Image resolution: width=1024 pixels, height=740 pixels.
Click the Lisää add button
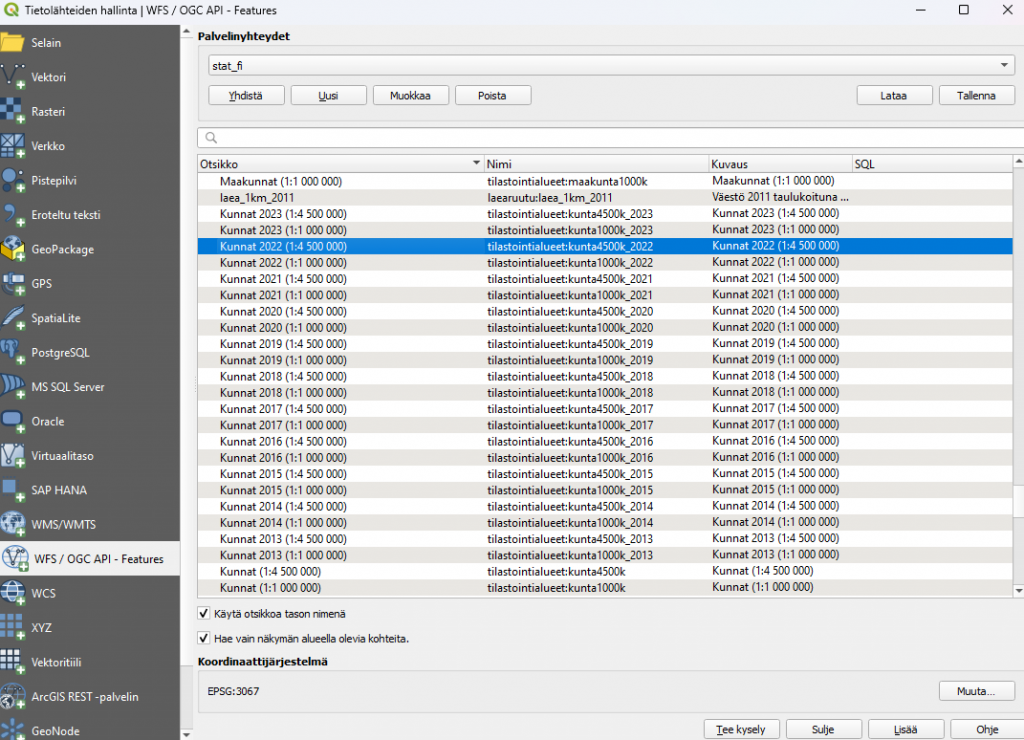pyautogui.click(x=906, y=729)
